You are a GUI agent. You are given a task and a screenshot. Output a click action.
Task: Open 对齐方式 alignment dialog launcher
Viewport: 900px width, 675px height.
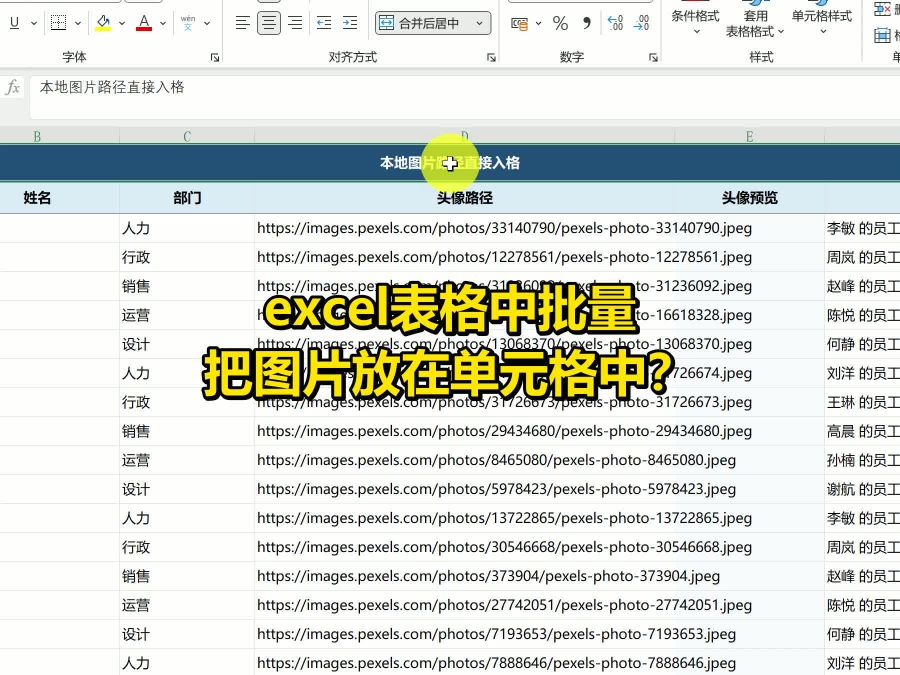click(491, 57)
